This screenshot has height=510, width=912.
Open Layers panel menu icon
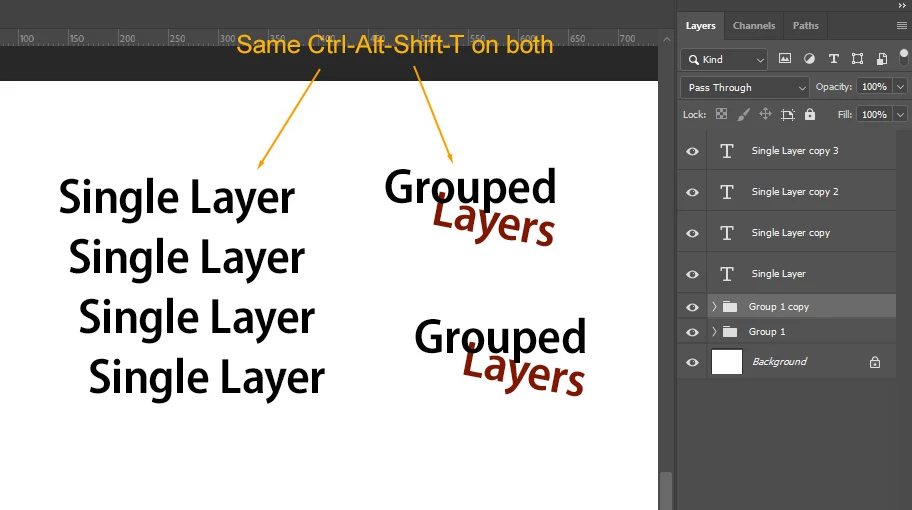pyautogui.click(x=902, y=26)
